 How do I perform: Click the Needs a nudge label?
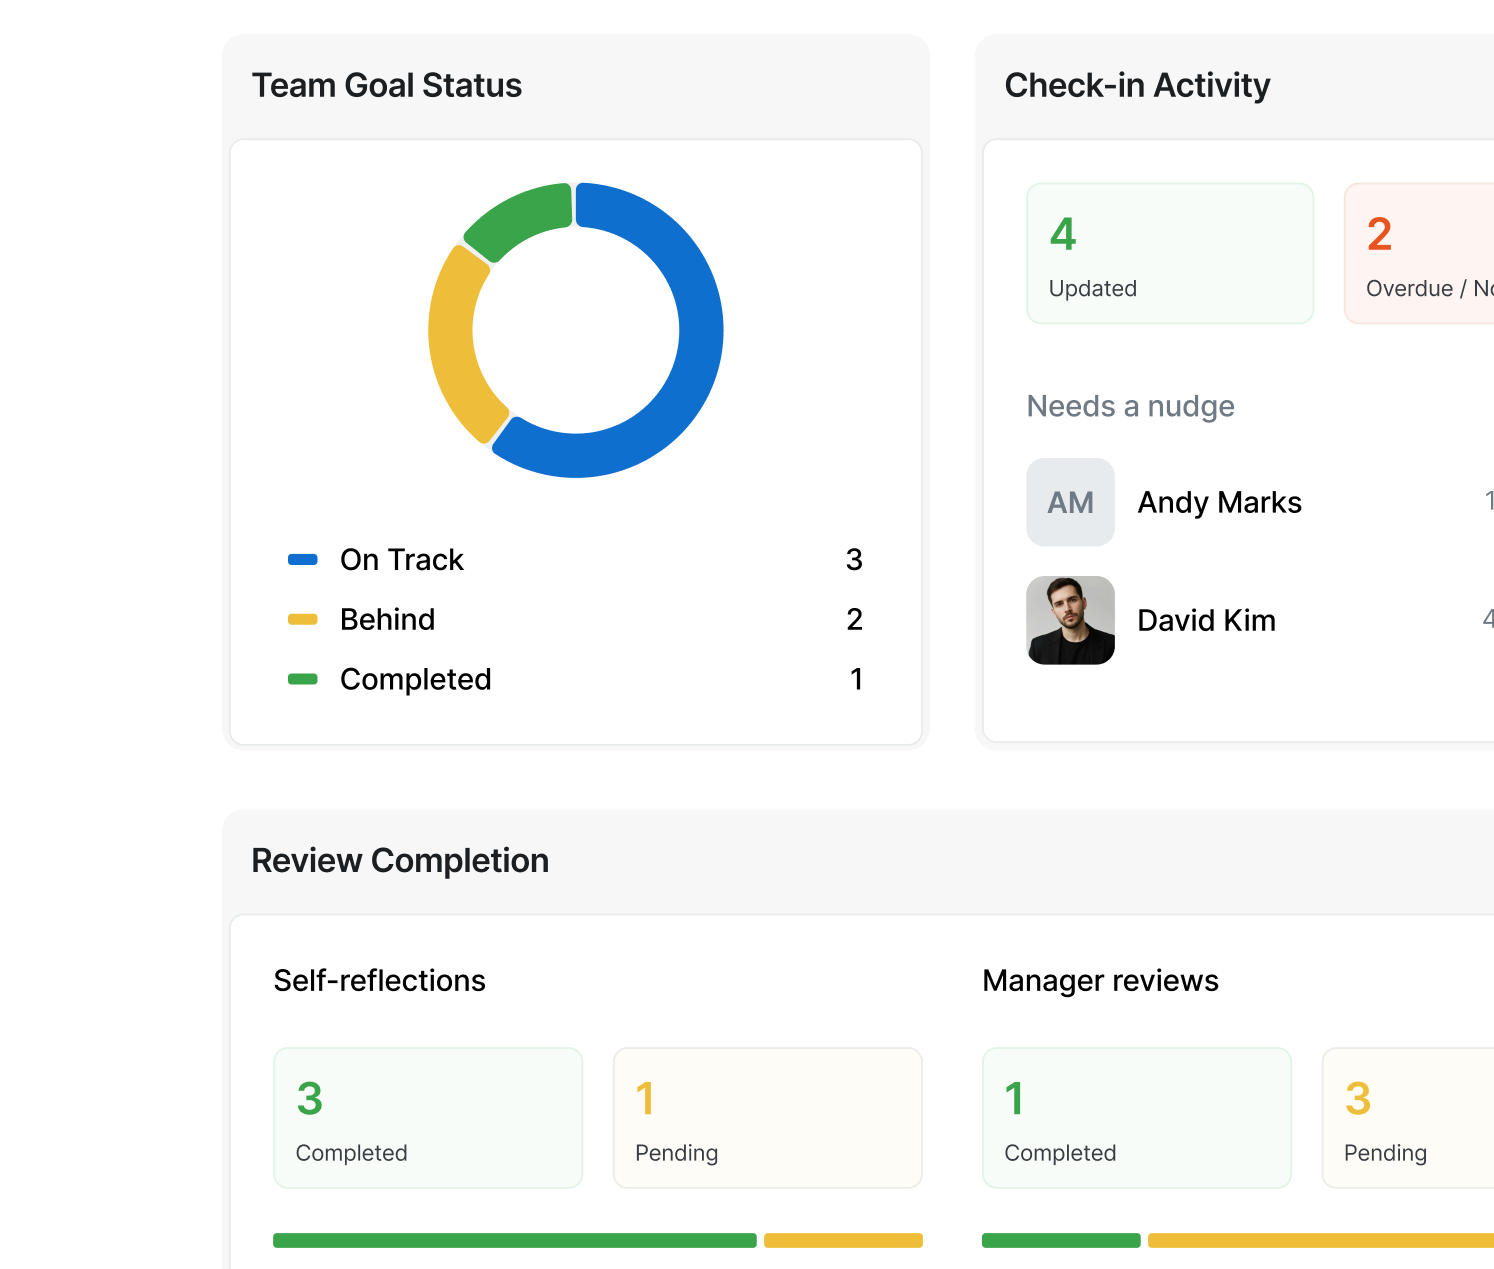click(1131, 406)
